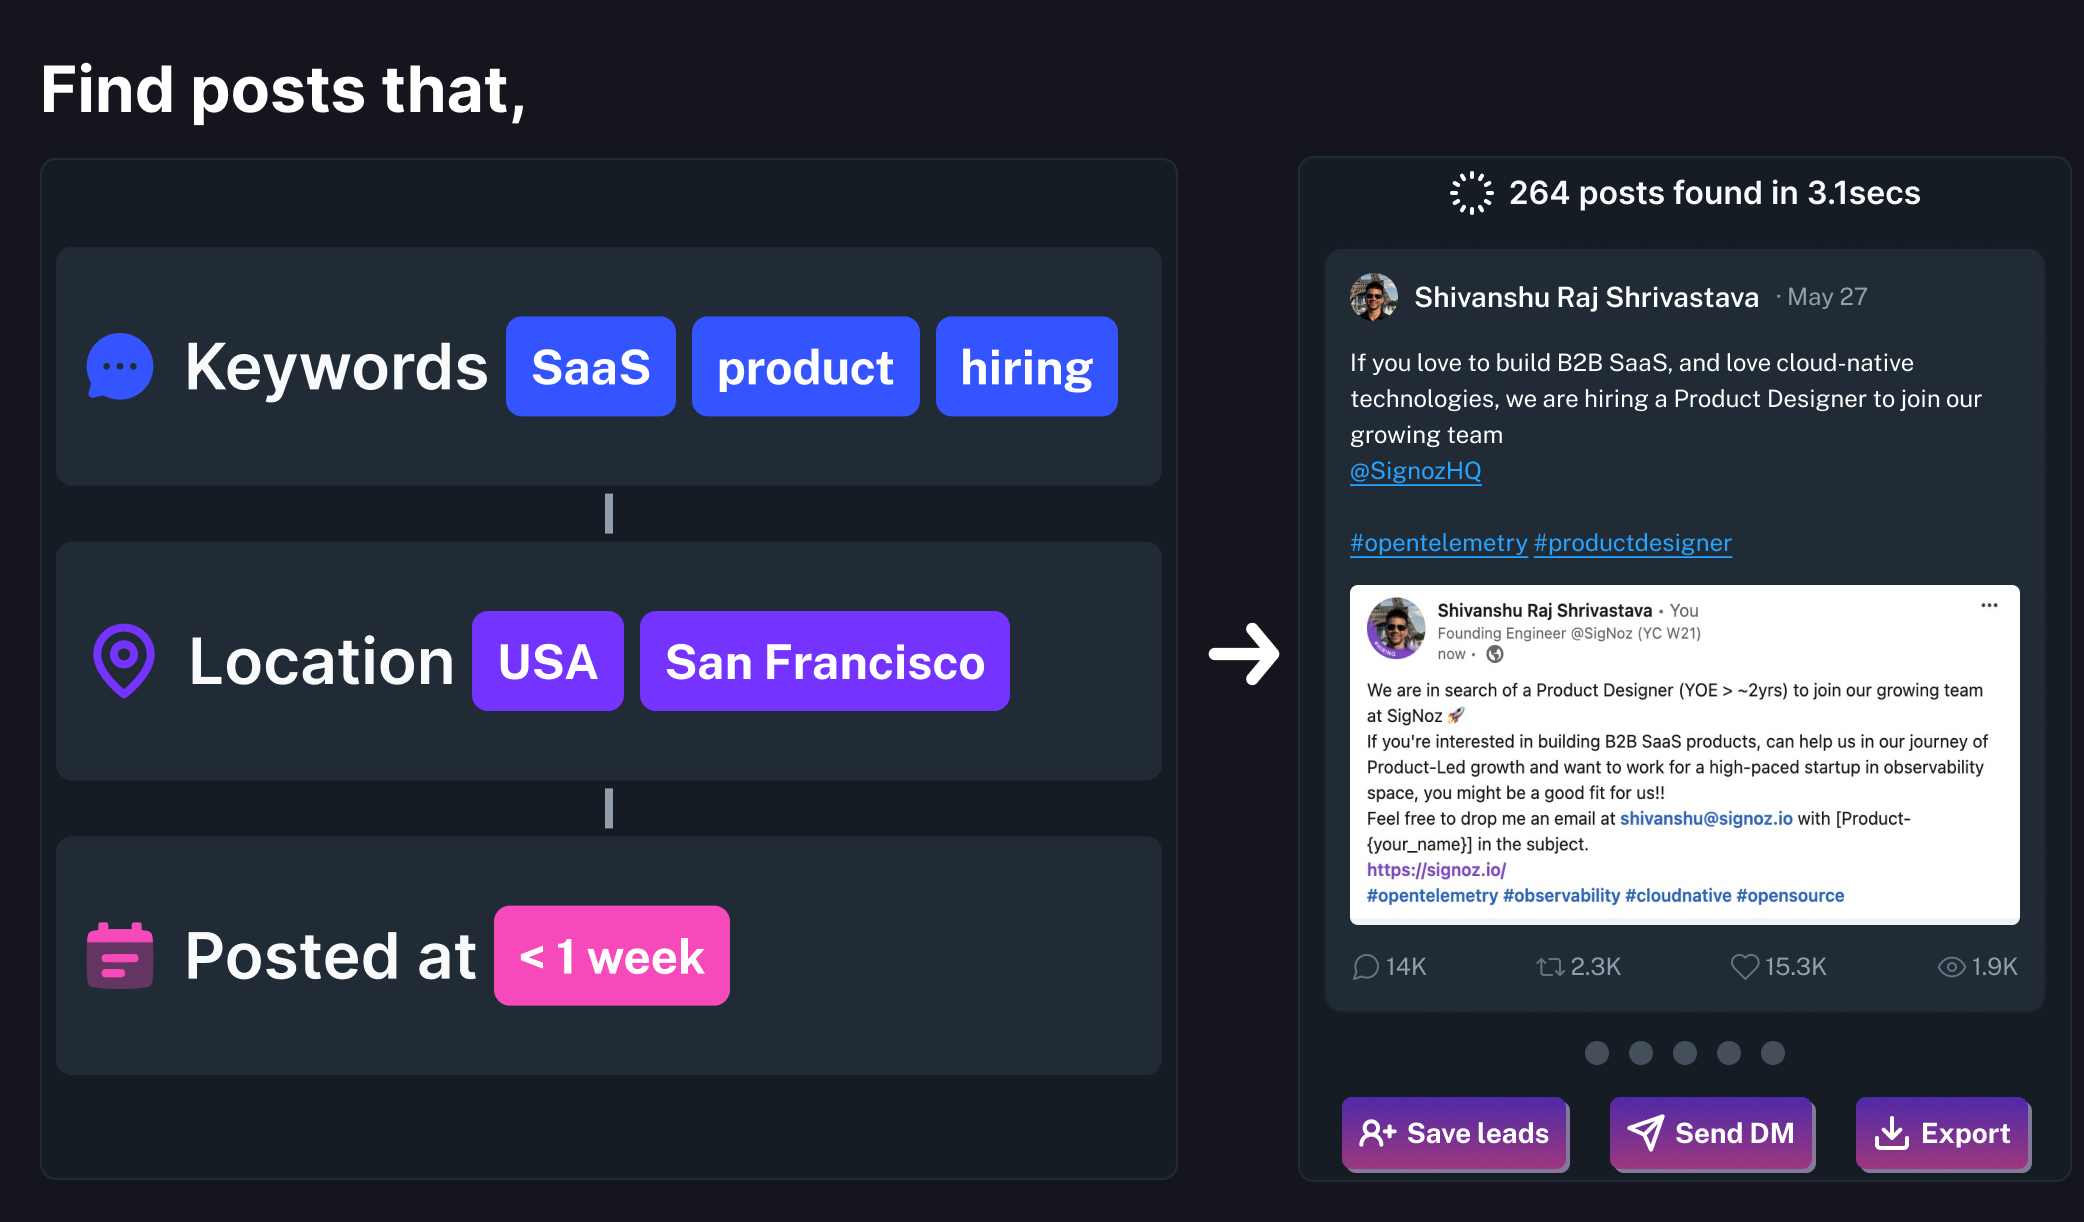Click the San Francisco location tag
Screen dimensions: 2084x1222
click(x=825, y=661)
